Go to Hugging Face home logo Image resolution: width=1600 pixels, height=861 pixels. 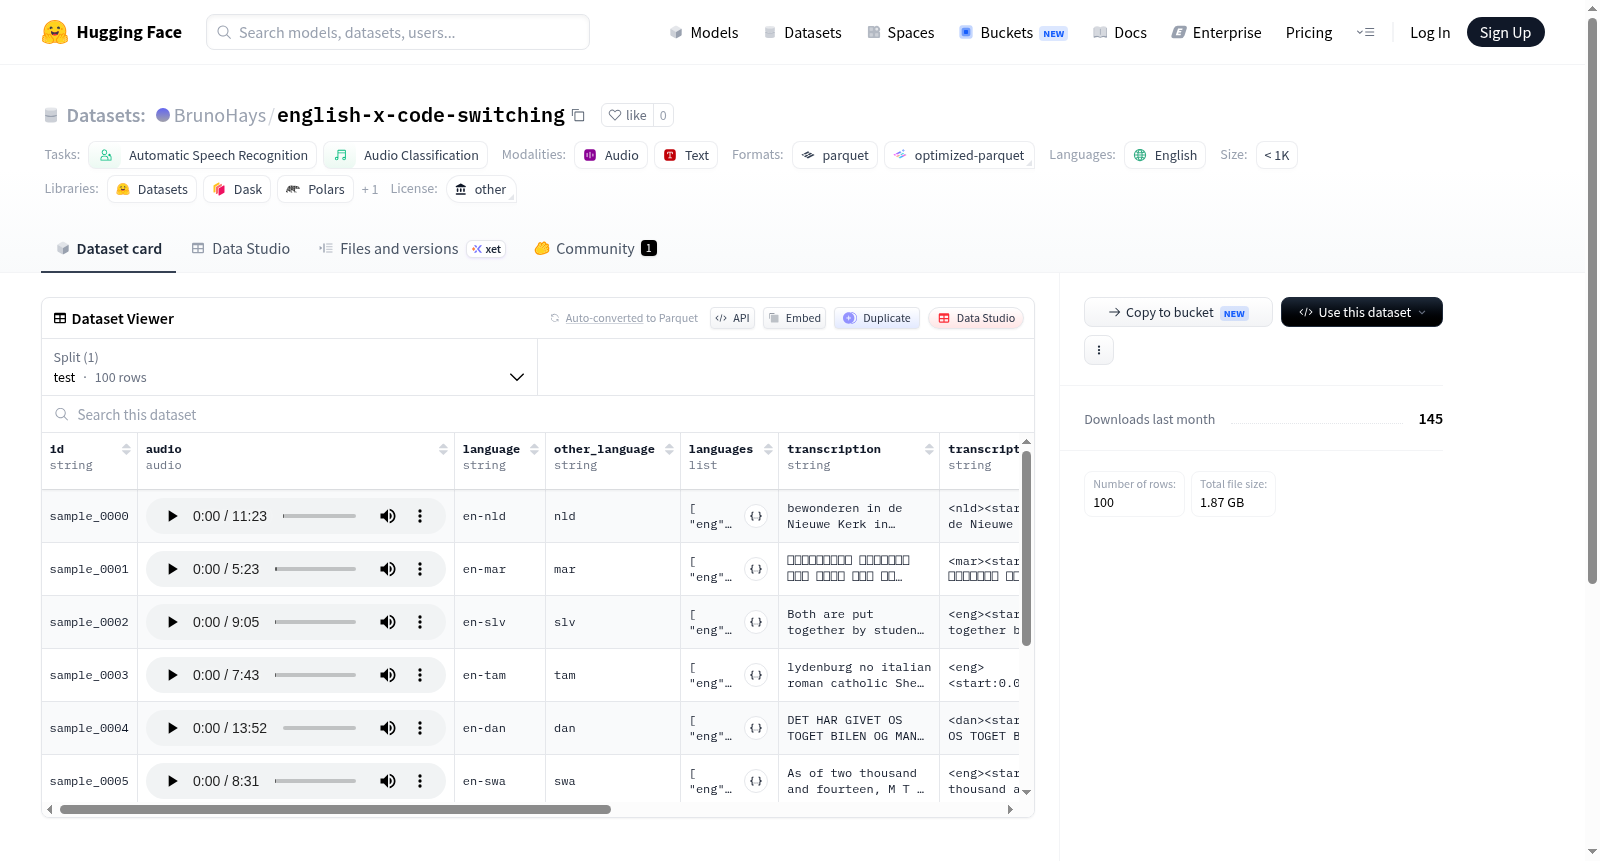coord(112,32)
